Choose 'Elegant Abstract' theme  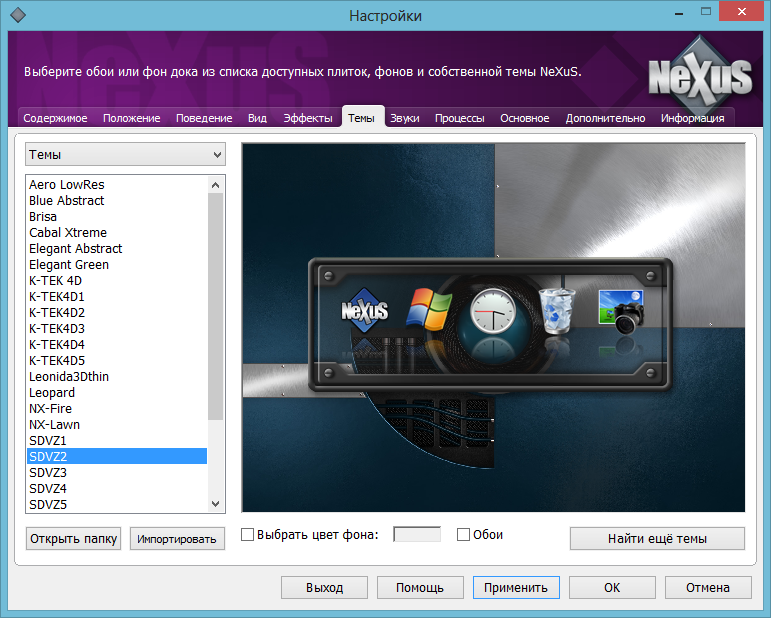(117, 248)
